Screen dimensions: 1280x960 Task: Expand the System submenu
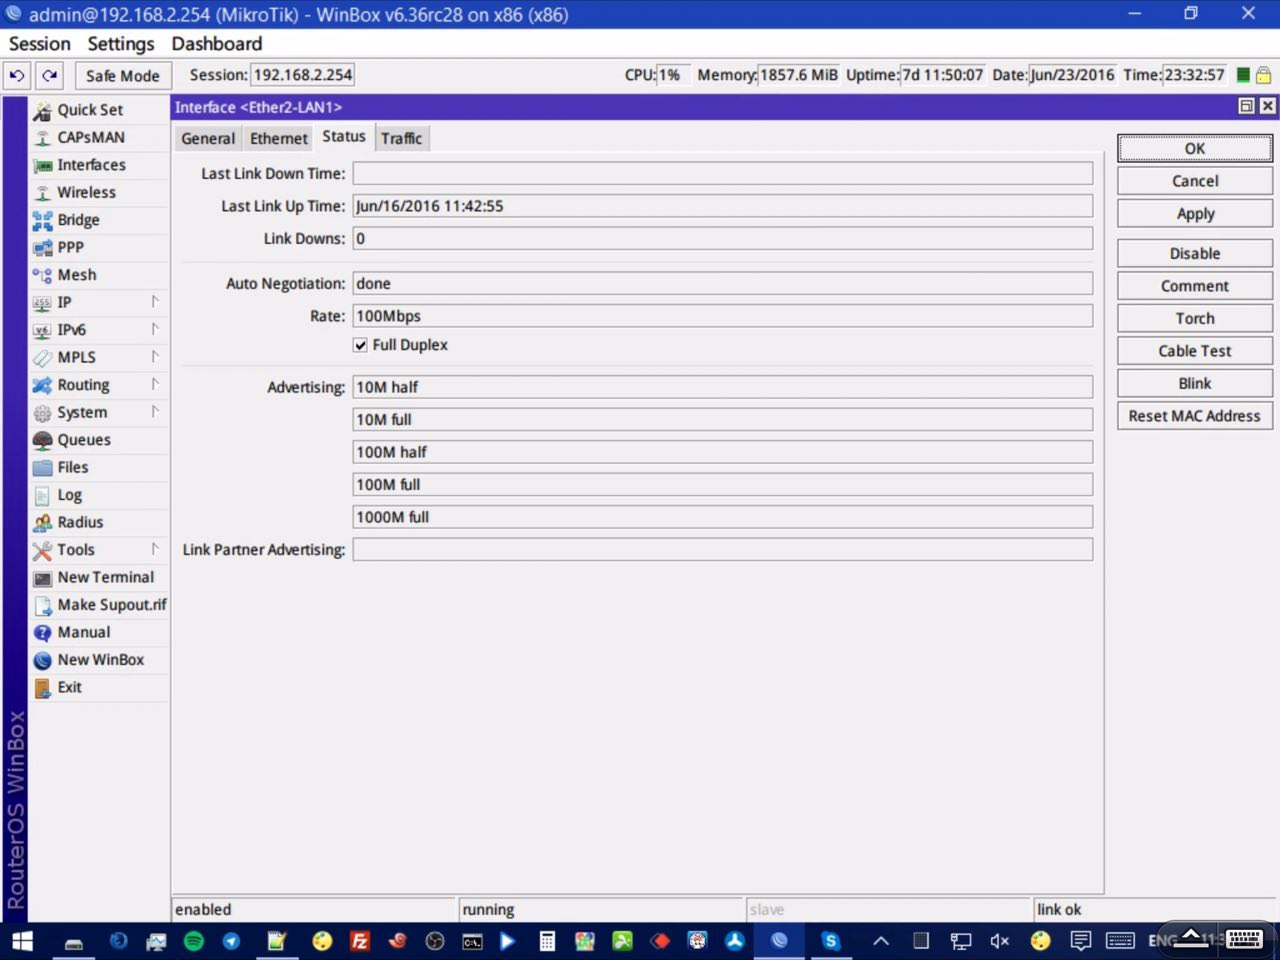click(x=155, y=412)
